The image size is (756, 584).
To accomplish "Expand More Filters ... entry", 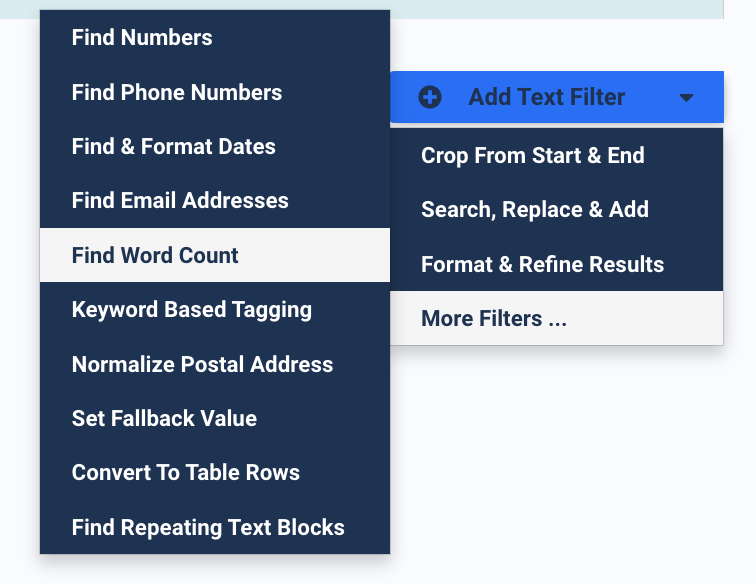I will click(x=556, y=318).
